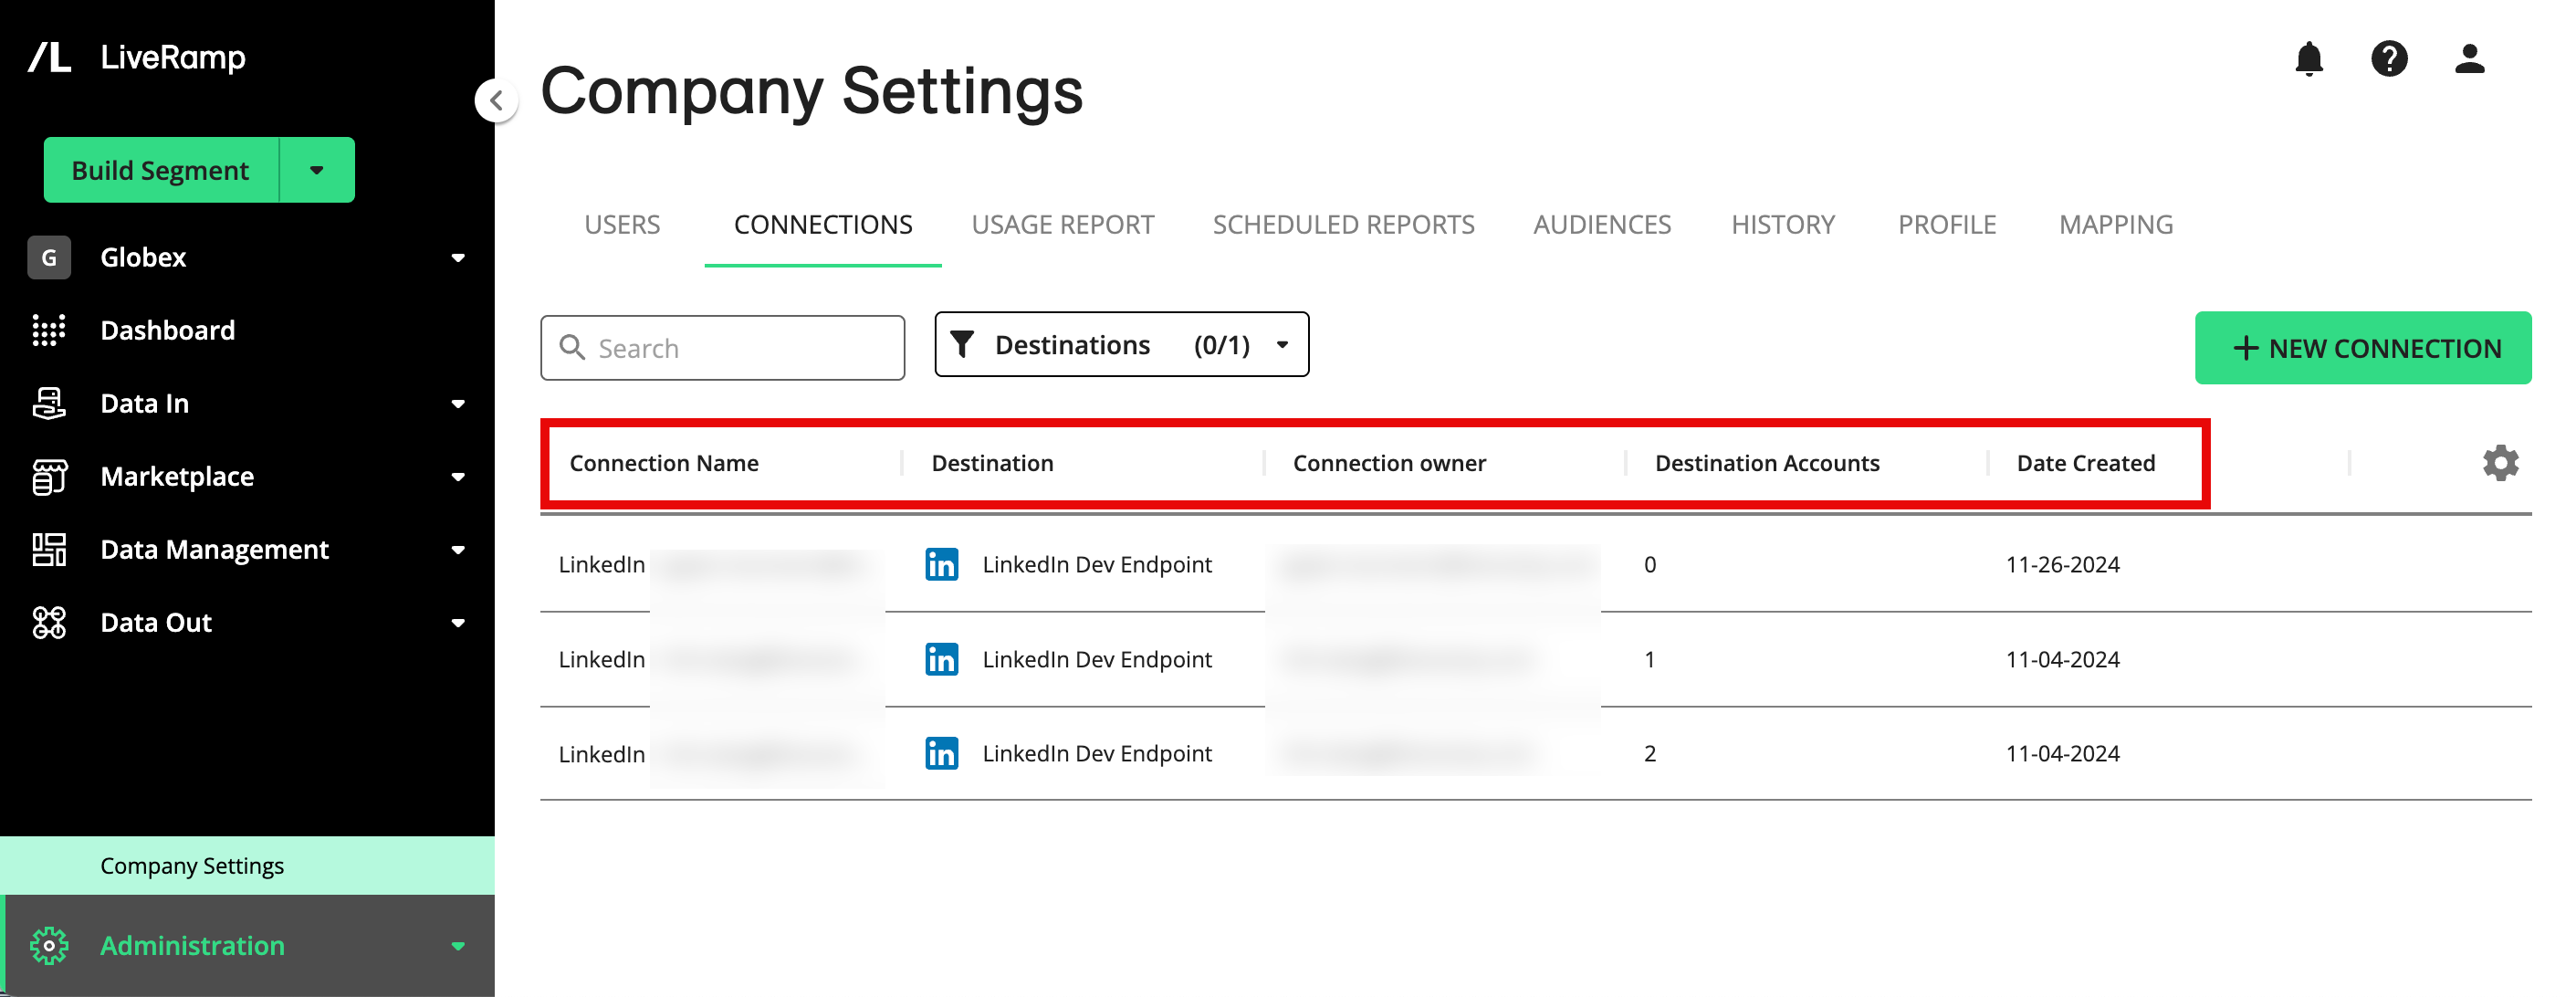Open the notifications bell
The height and width of the screenshot is (997, 2576).
tap(2308, 59)
